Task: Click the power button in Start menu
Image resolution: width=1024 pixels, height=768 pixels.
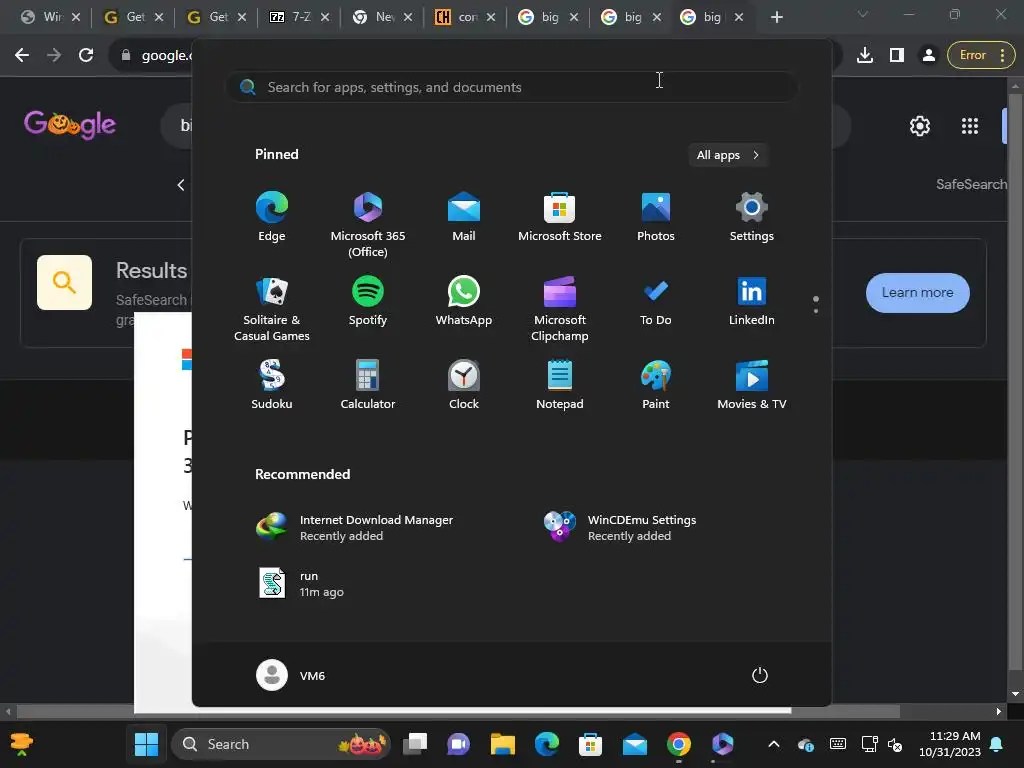Action: pos(760,675)
